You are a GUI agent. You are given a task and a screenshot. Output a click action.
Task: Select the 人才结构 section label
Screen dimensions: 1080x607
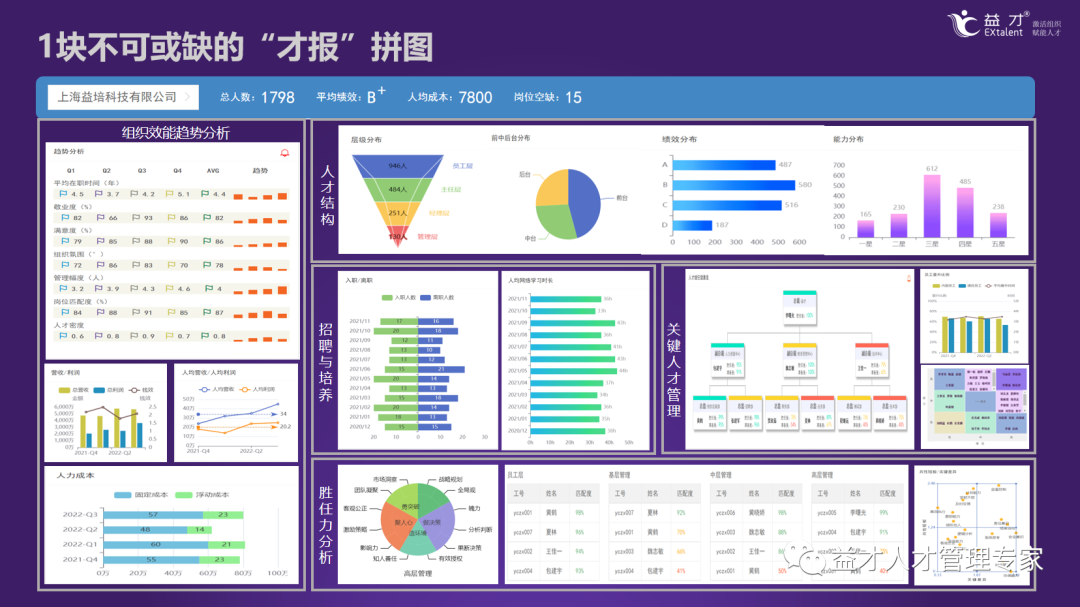(x=327, y=195)
